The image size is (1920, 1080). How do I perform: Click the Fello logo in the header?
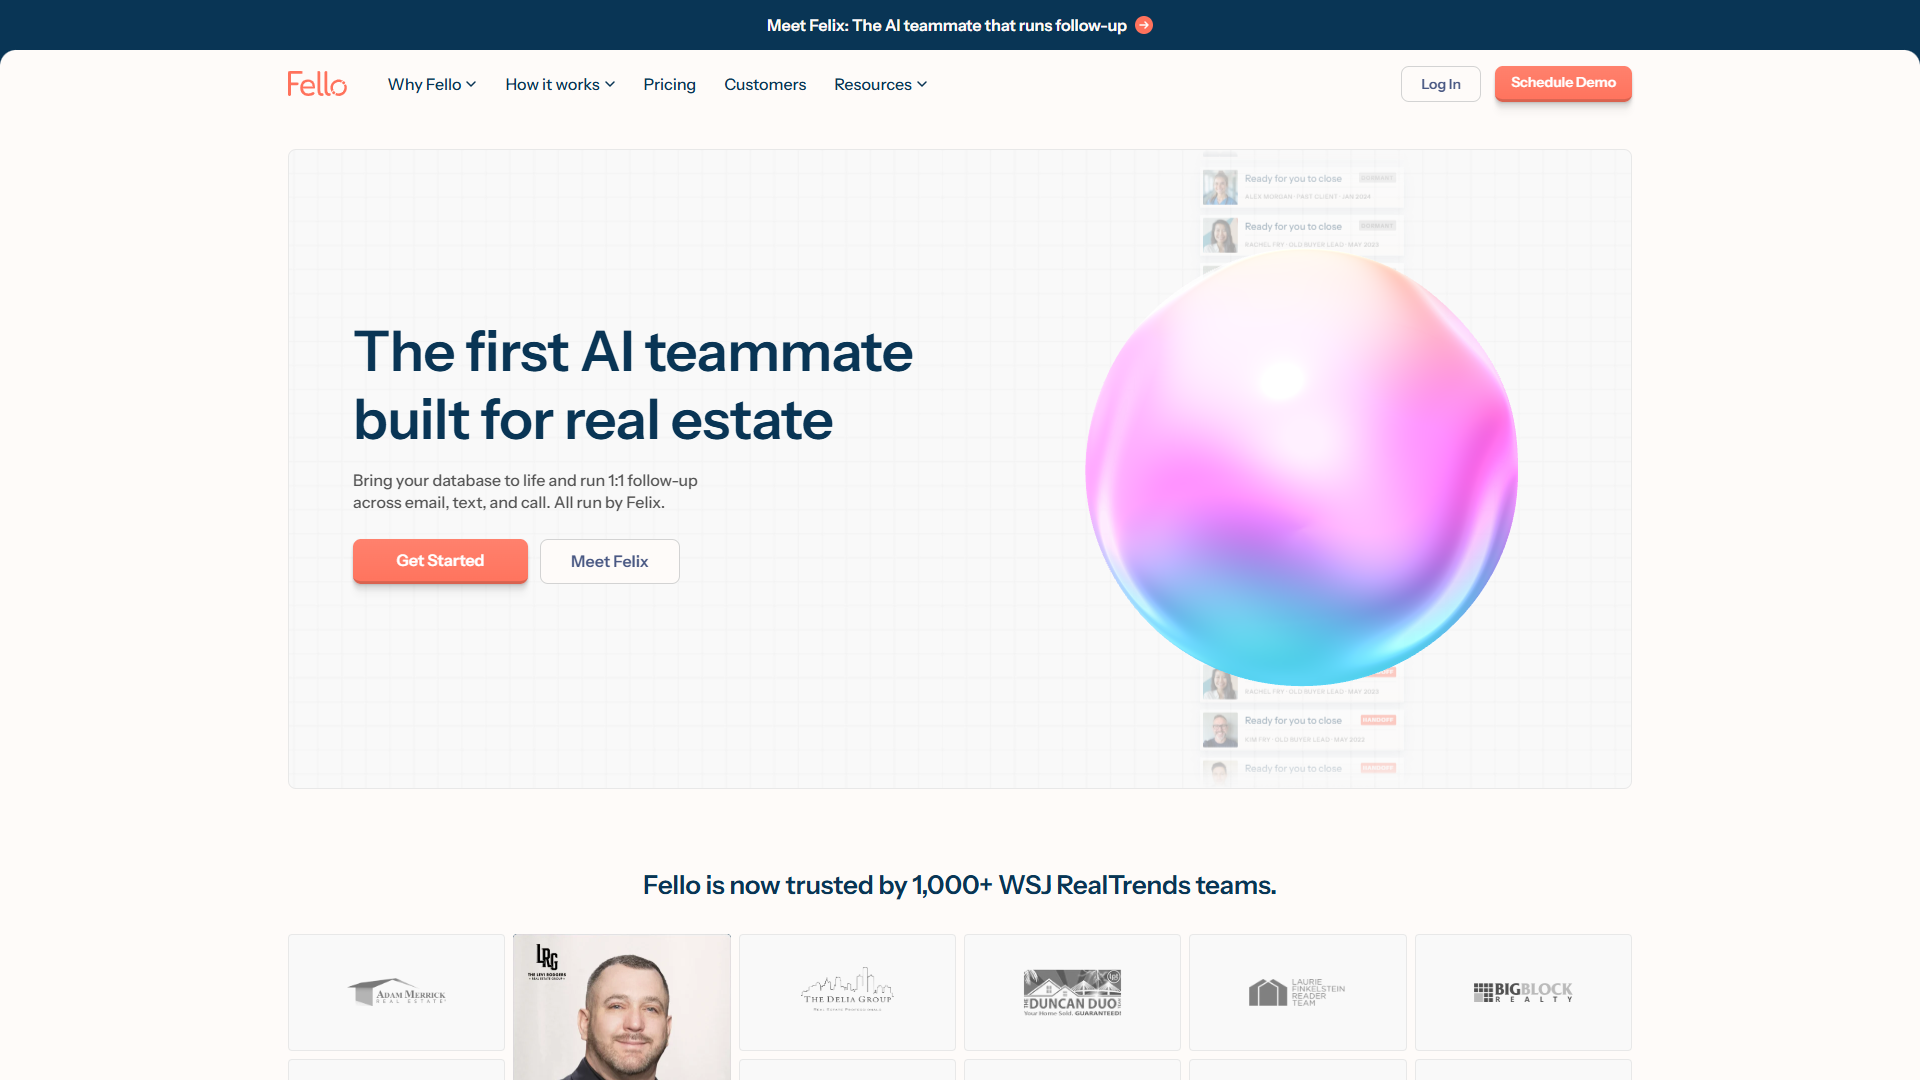(x=317, y=84)
